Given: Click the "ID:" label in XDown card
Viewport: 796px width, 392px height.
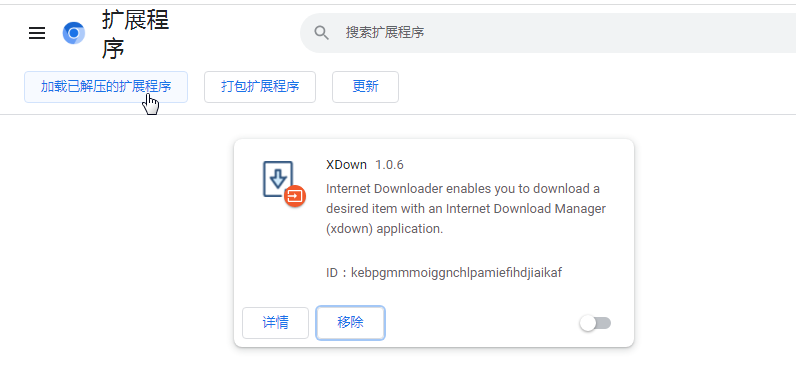Looking at the screenshot, I should [x=337, y=273].
